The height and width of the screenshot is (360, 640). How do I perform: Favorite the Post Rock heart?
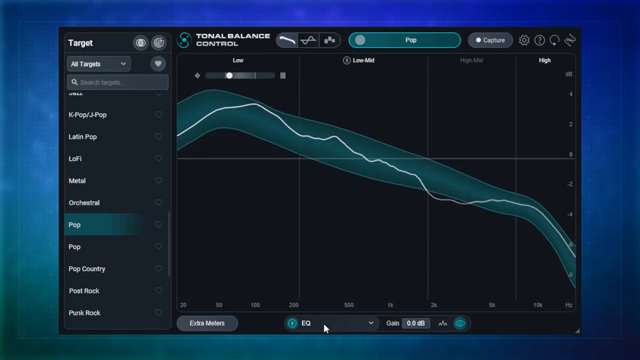[158, 291]
